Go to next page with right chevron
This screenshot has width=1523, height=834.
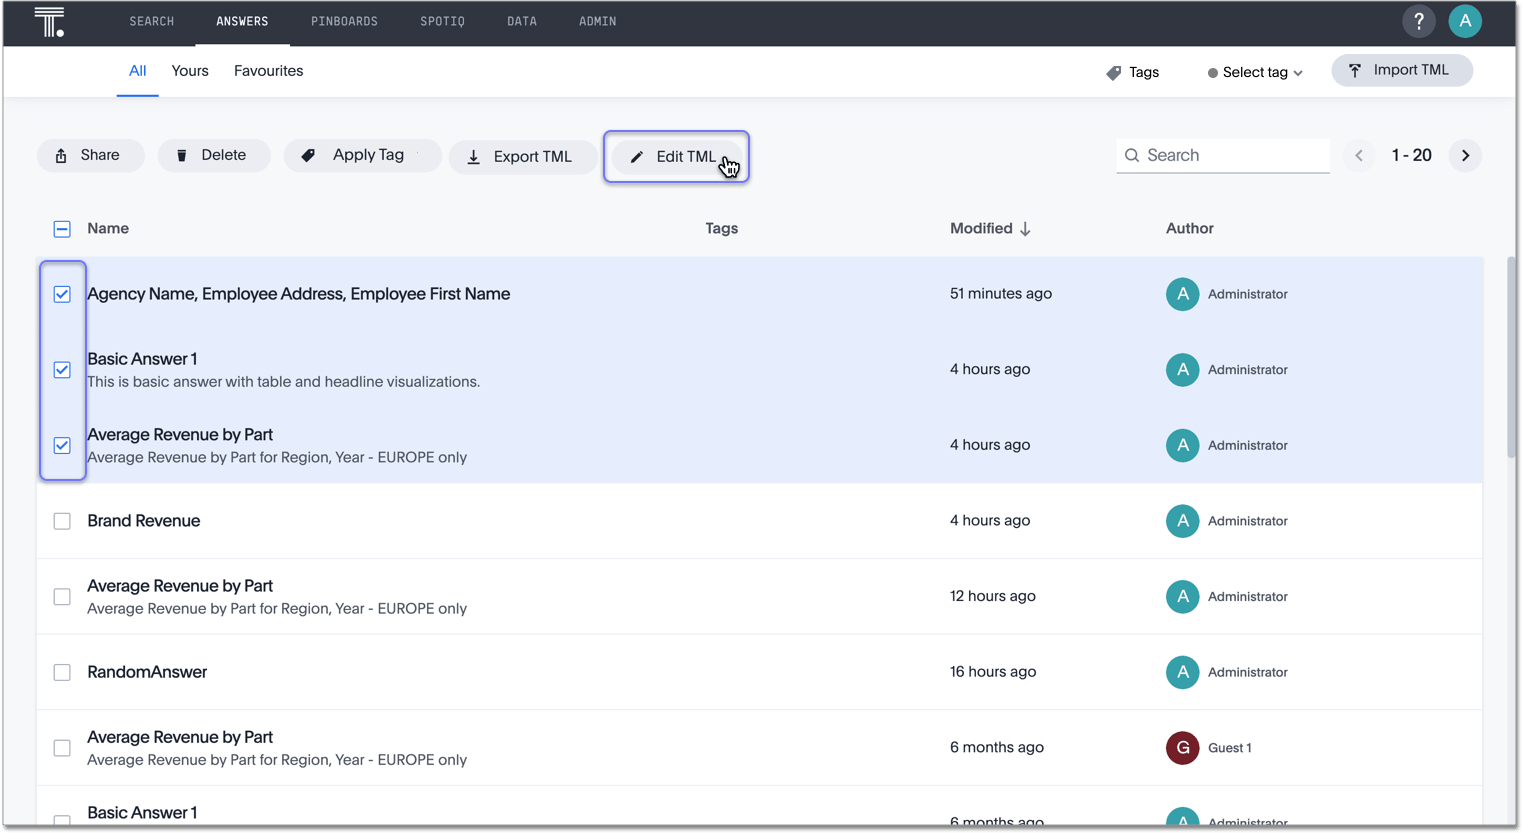1464,155
